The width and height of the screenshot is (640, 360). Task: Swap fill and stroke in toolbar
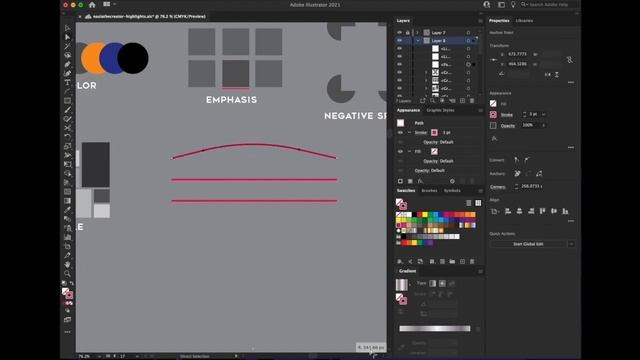point(72,283)
